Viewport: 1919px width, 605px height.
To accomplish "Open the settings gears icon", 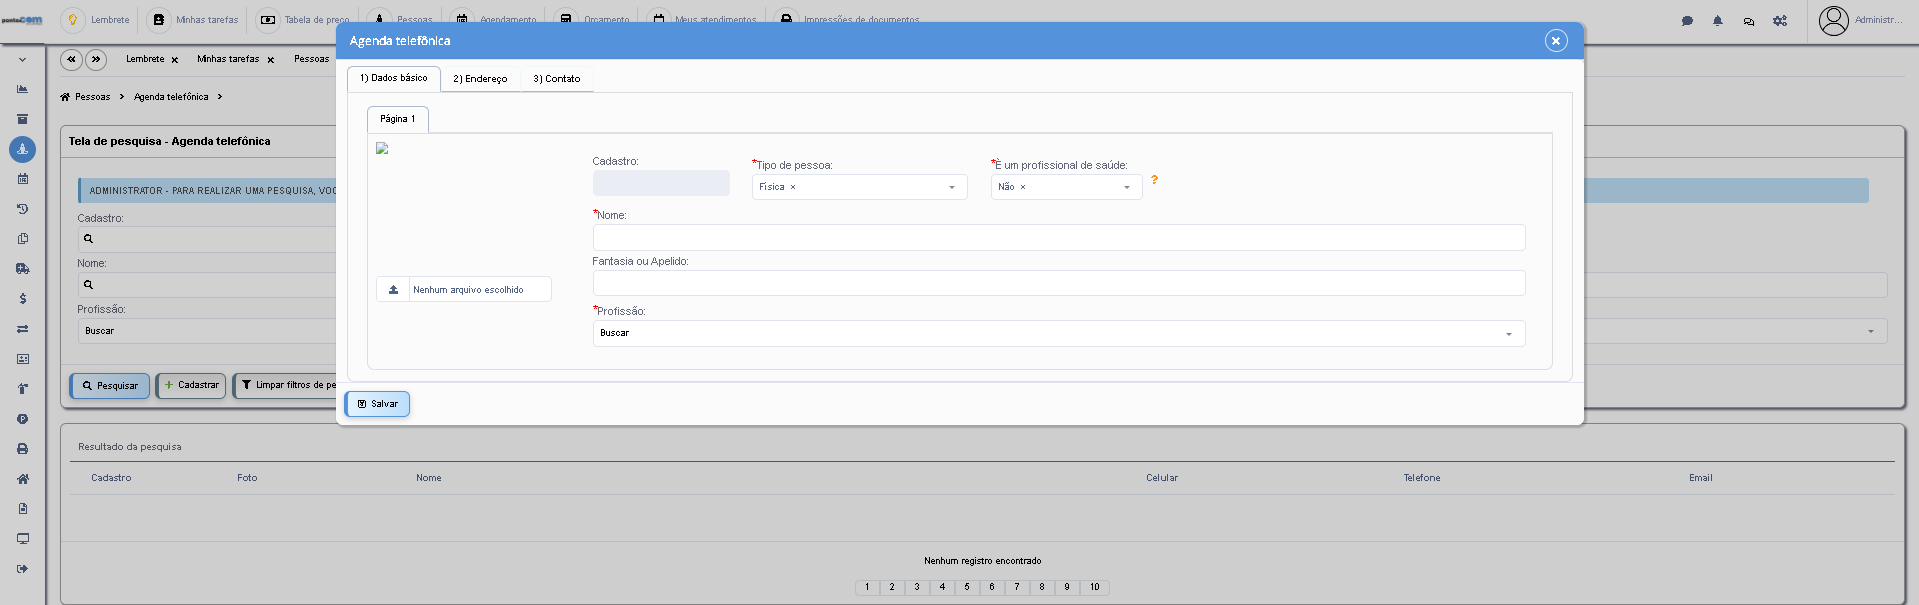I will [1780, 20].
